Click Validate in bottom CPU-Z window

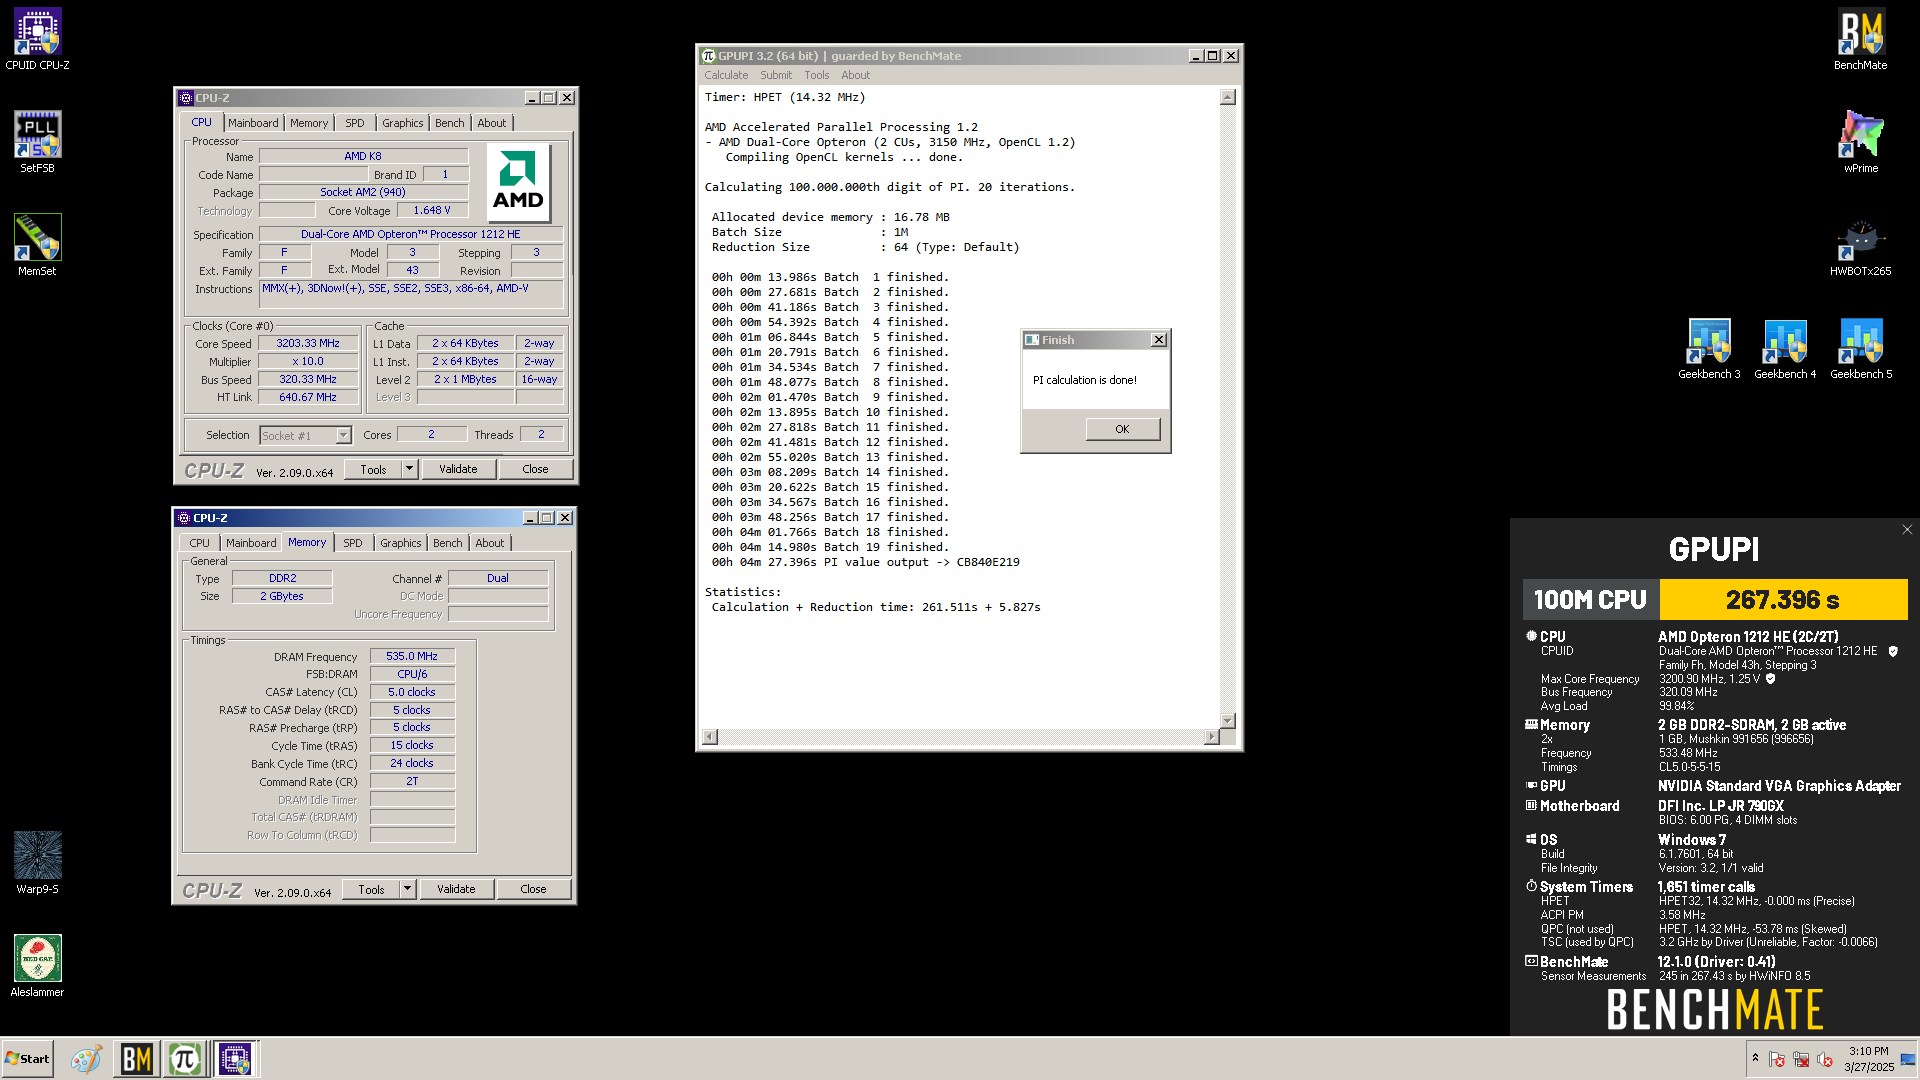click(456, 889)
